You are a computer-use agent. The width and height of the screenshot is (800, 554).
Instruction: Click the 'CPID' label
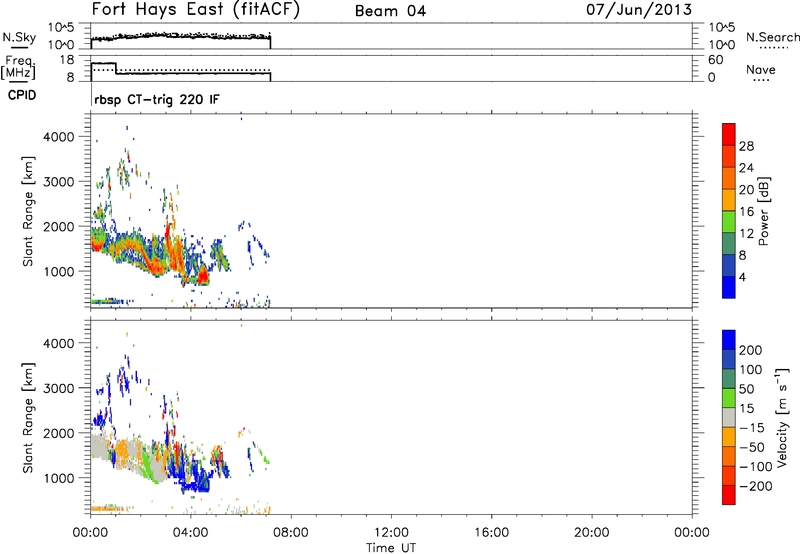point(22,95)
